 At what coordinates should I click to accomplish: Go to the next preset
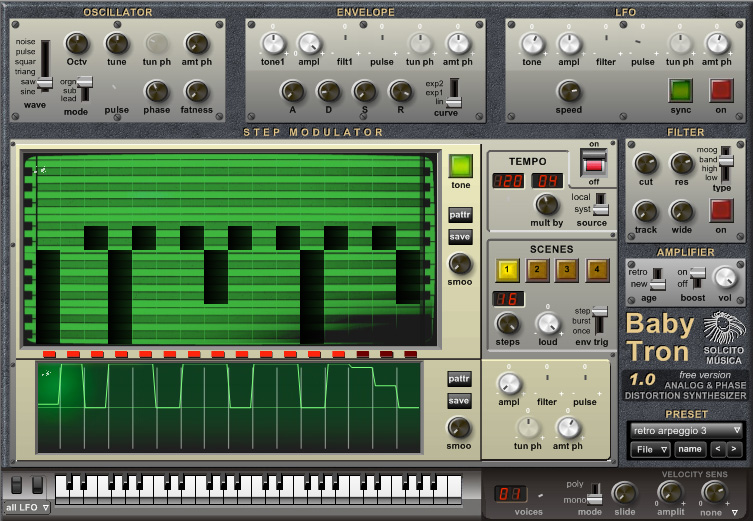(x=734, y=449)
